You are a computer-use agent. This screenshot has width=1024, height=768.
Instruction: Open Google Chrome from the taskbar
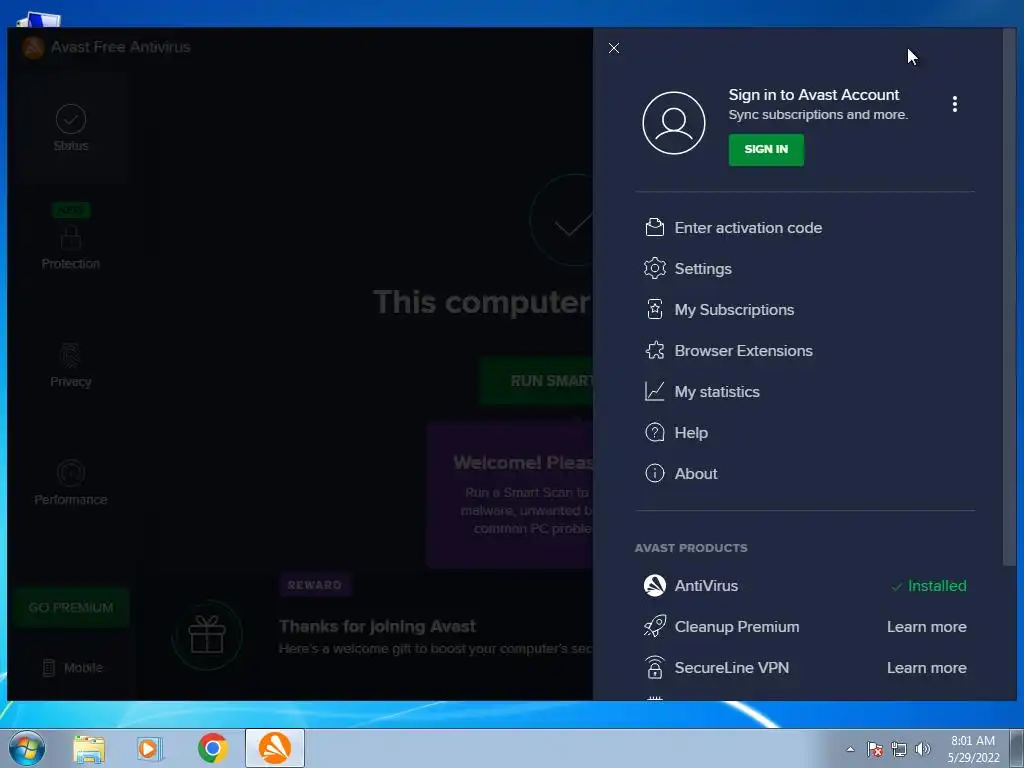212,748
